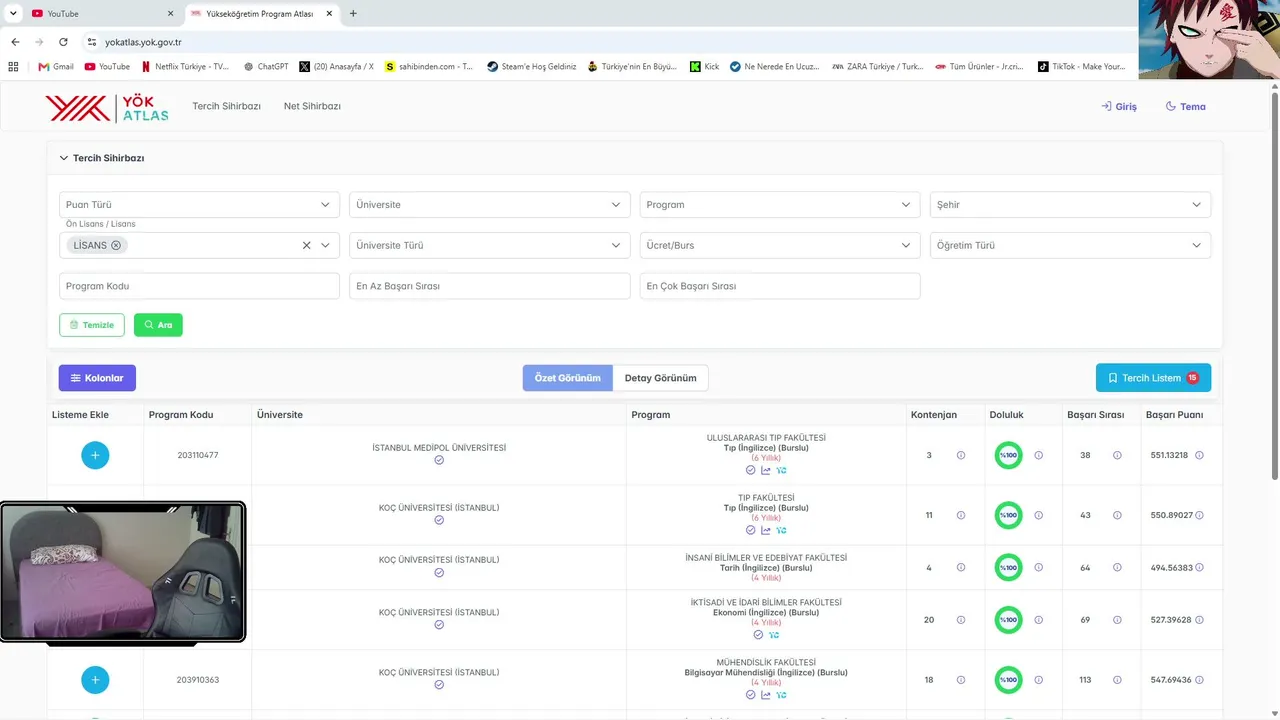This screenshot has width=1280, height=720.
Task: Focus Program Kodu input field
Action: pyautogui.click(x=199, y=286)
